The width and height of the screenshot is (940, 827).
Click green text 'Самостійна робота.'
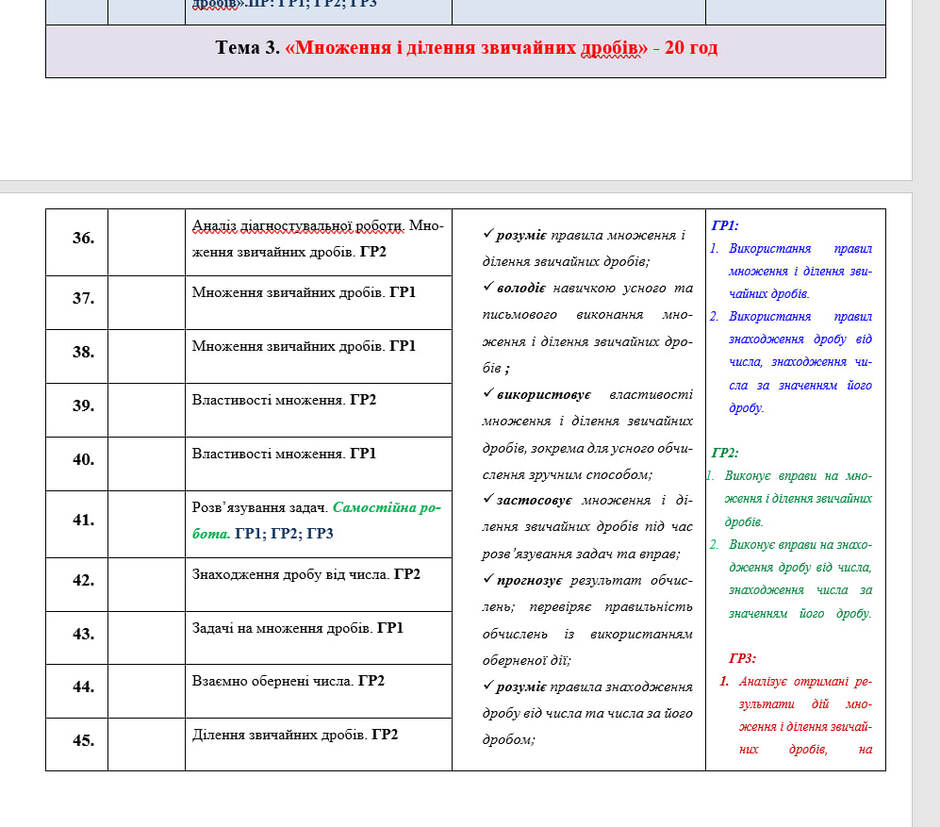[x=317, y=520]
